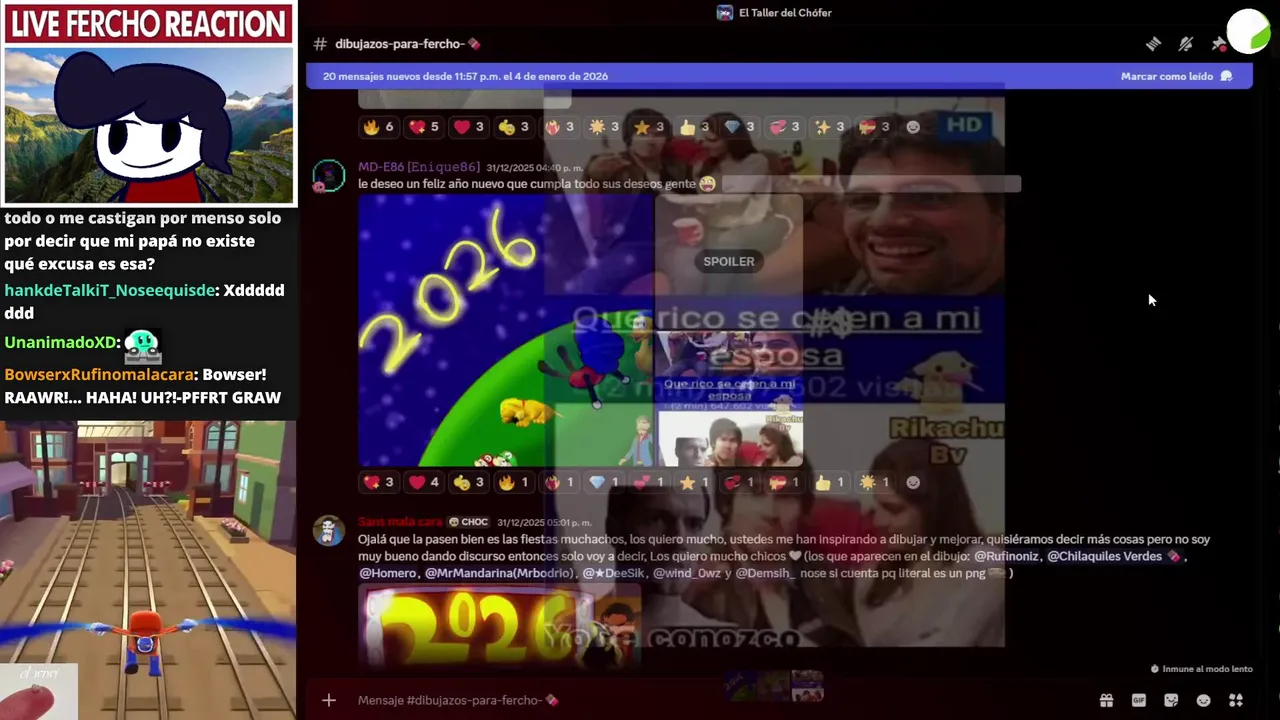Click the Subway Surfers gameplay video
Image resolution: width=1280 pixels, height=720 pixels.
pyautogui.click(x=148, y=570)
